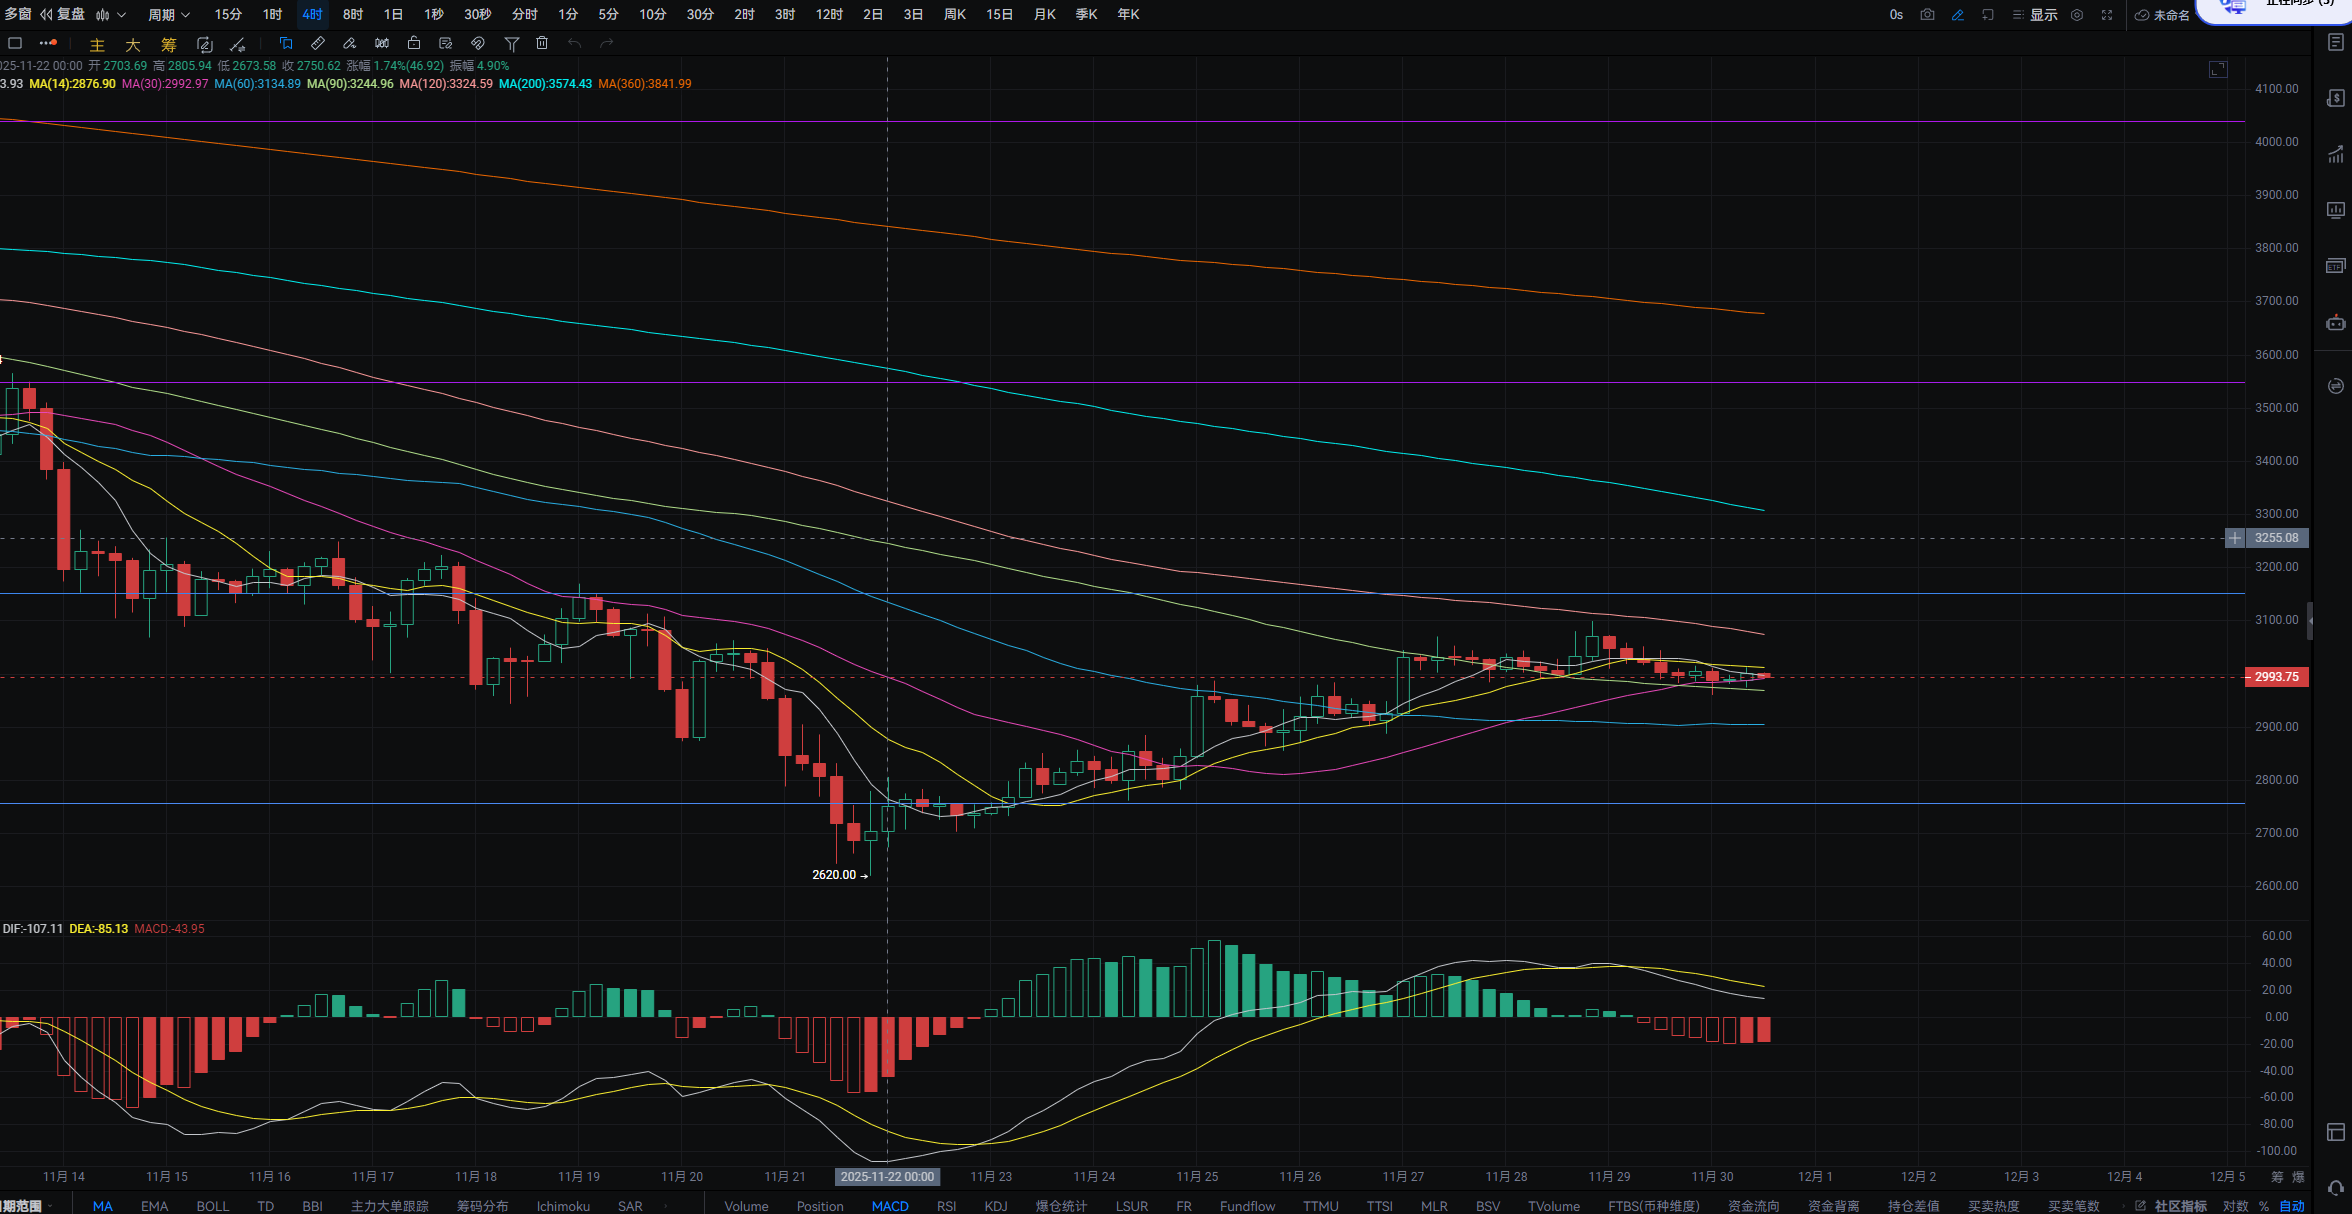Open the filter funnel tool
This screenshot has width=2352, height=1214.
[x=511, y=43]
